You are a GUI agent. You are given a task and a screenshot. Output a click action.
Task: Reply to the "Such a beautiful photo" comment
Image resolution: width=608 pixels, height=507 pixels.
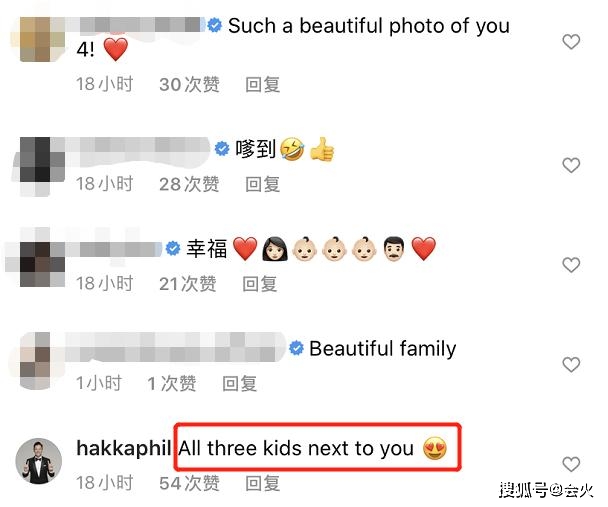coord(263,84)
